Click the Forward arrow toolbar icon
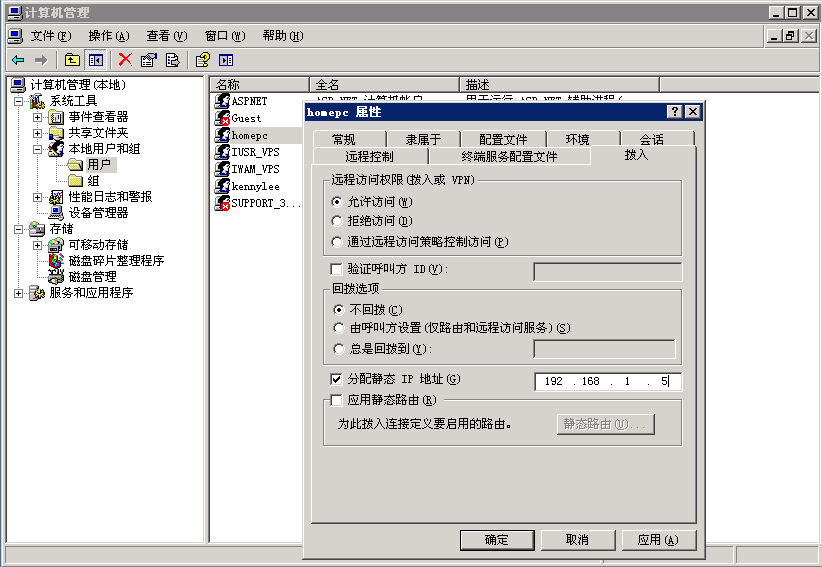822x567 pixels. click(41, 60)
